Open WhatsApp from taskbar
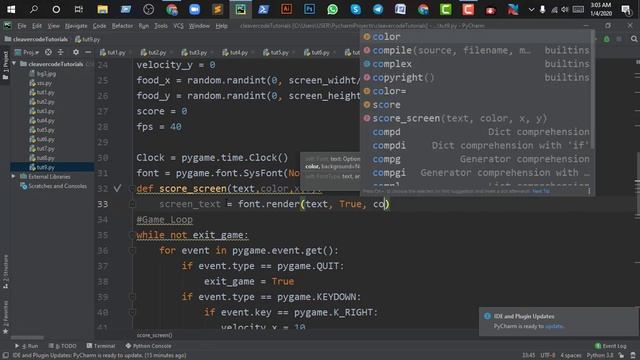The height and width of the screenshot is (360, 640). pyautogui.click(x=332, y=9)
